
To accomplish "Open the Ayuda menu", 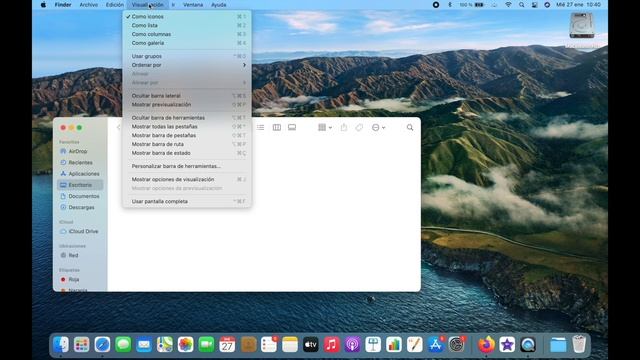I will pyautogui.click(x=218, y=5).
